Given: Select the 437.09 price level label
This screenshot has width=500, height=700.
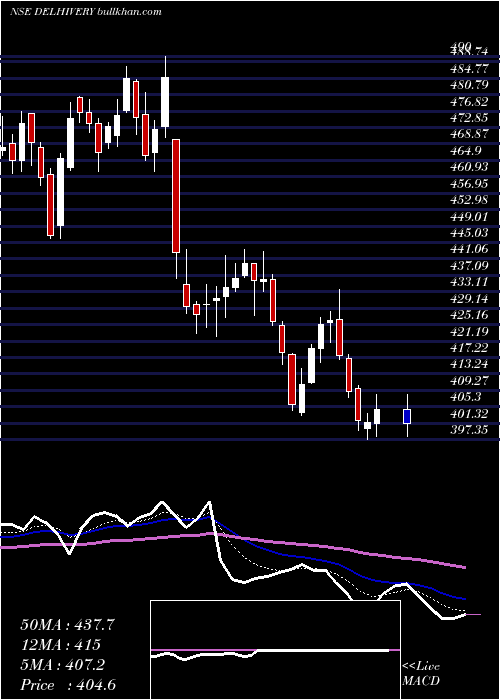Looking at the screenshot, I should pos(469,267).
